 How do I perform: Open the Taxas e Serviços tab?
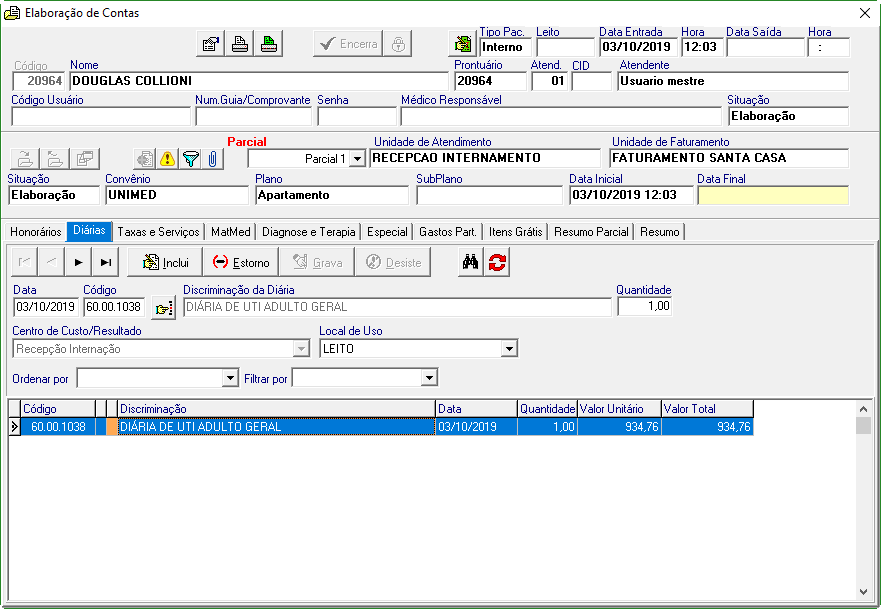coord(158,232)
